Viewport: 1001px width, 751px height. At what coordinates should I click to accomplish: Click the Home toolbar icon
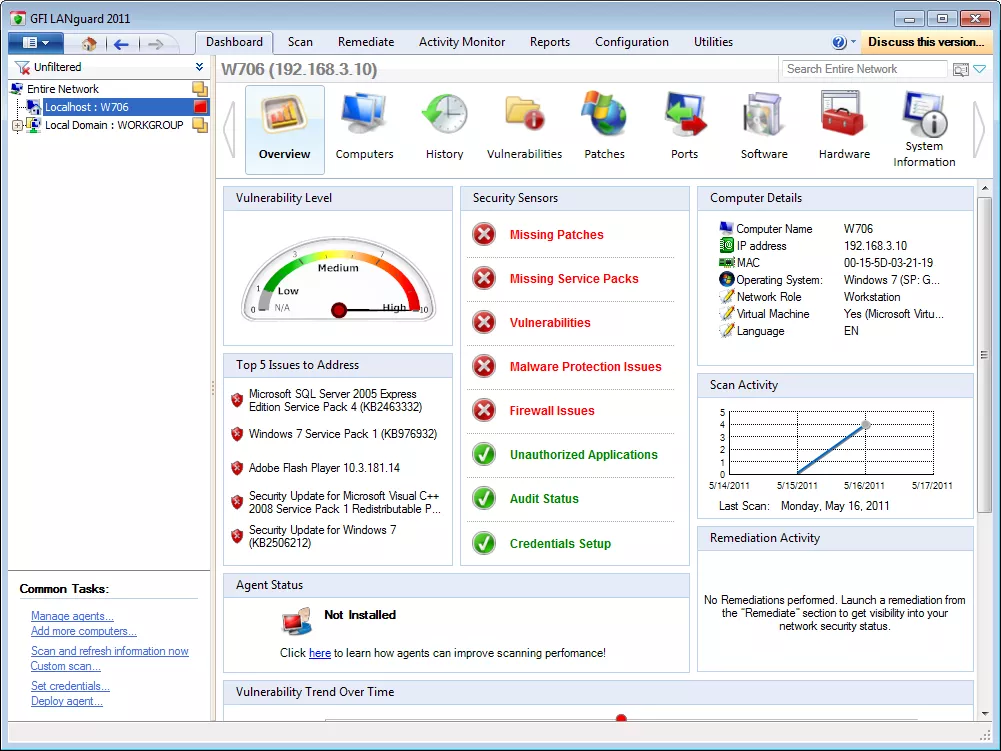[x=89, y=43]
